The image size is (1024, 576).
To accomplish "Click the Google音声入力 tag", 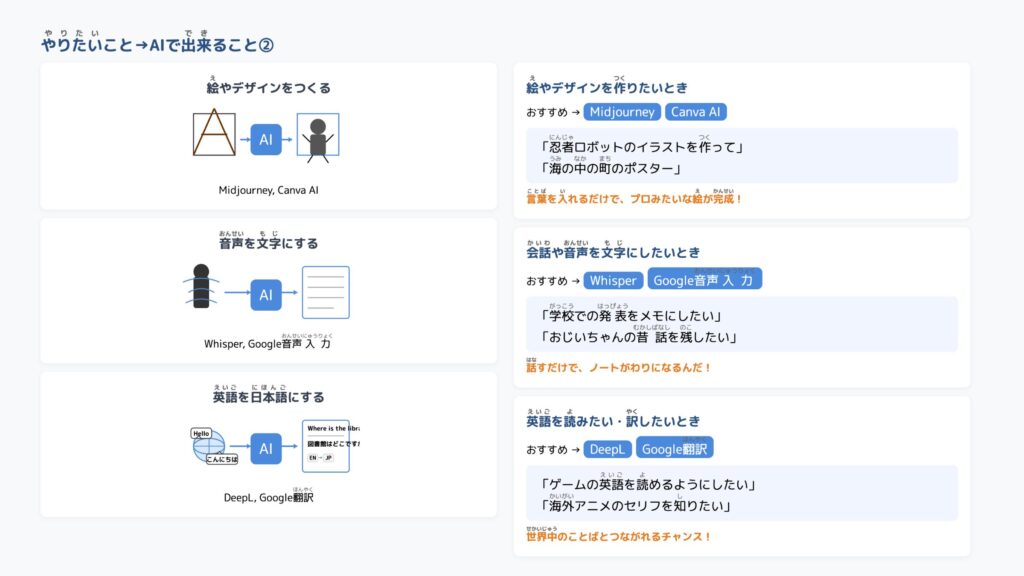I will 704,279.
